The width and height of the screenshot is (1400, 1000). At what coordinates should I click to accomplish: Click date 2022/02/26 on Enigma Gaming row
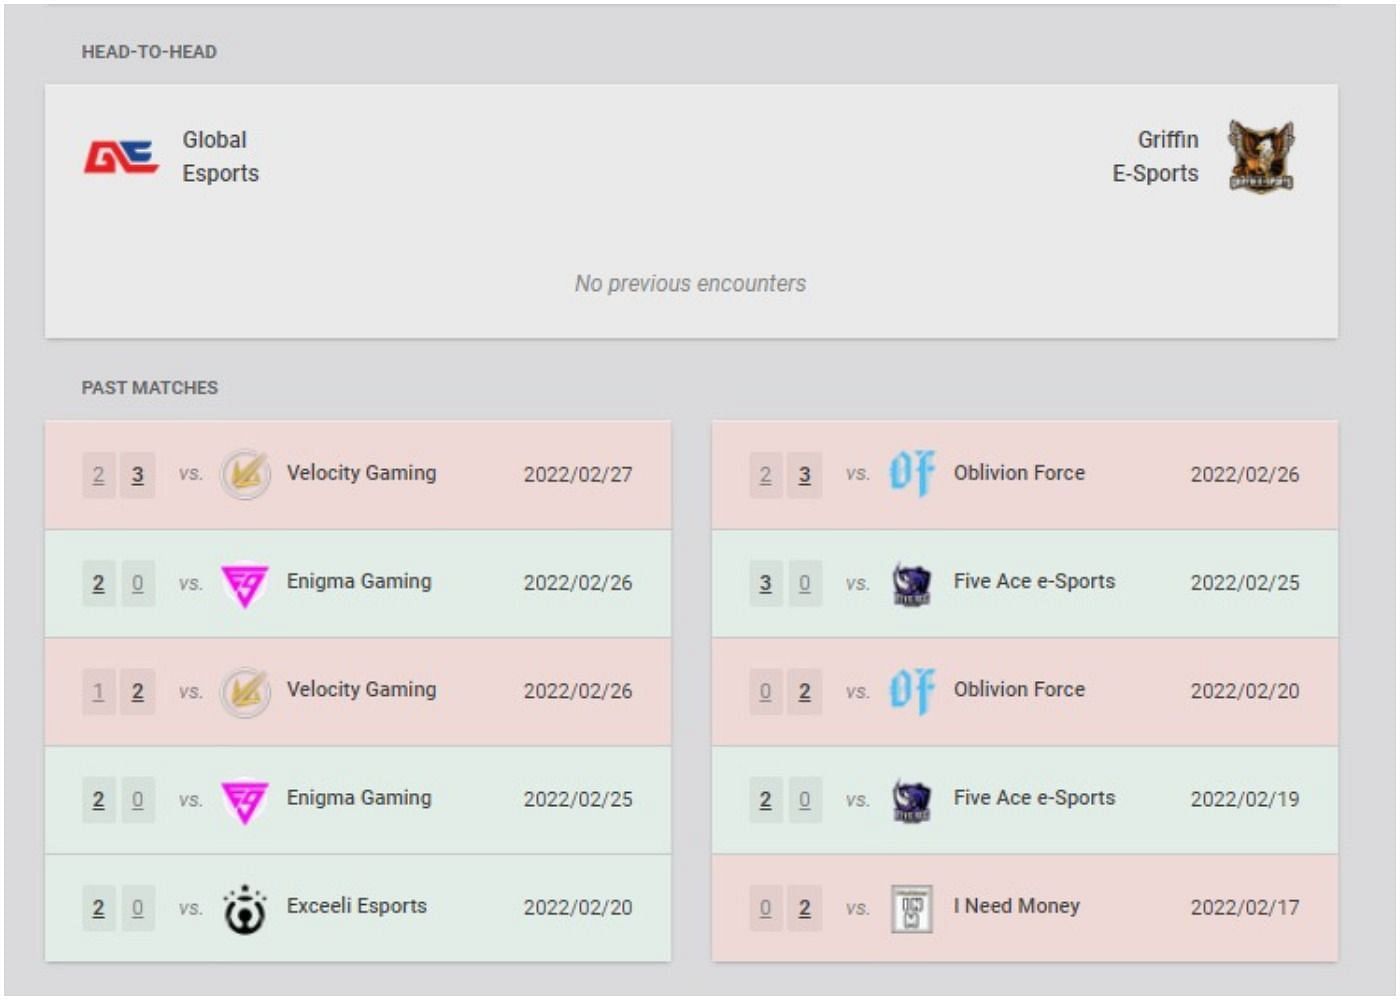(x=578, y=583)
